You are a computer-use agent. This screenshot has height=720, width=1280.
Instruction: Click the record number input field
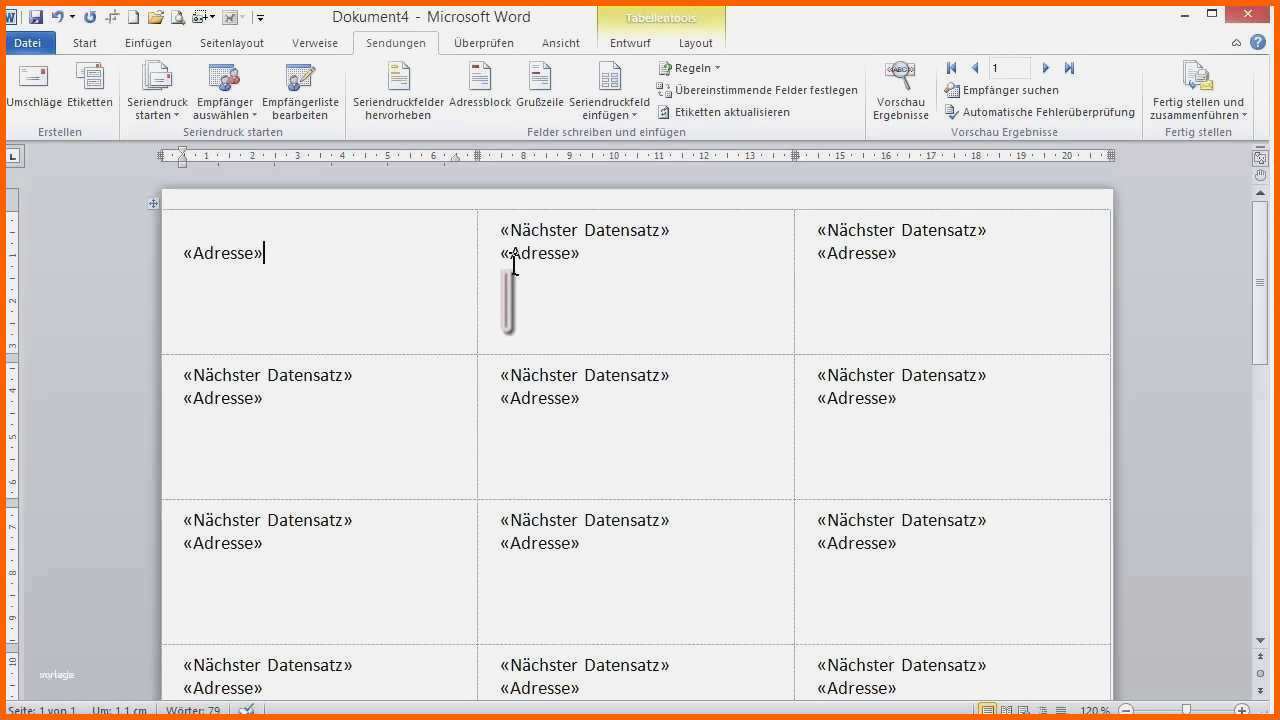coord(1009,68)
